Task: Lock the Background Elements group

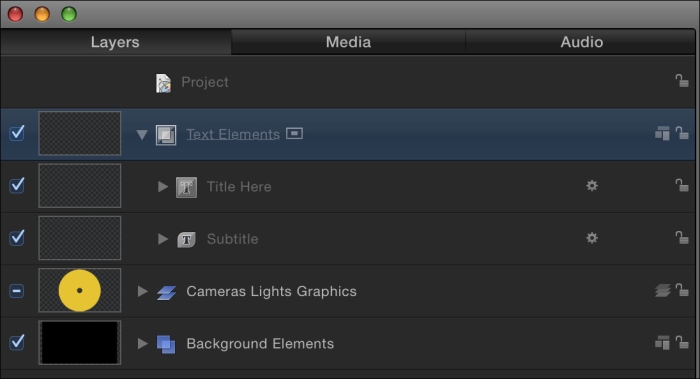Action: [682, 342]
